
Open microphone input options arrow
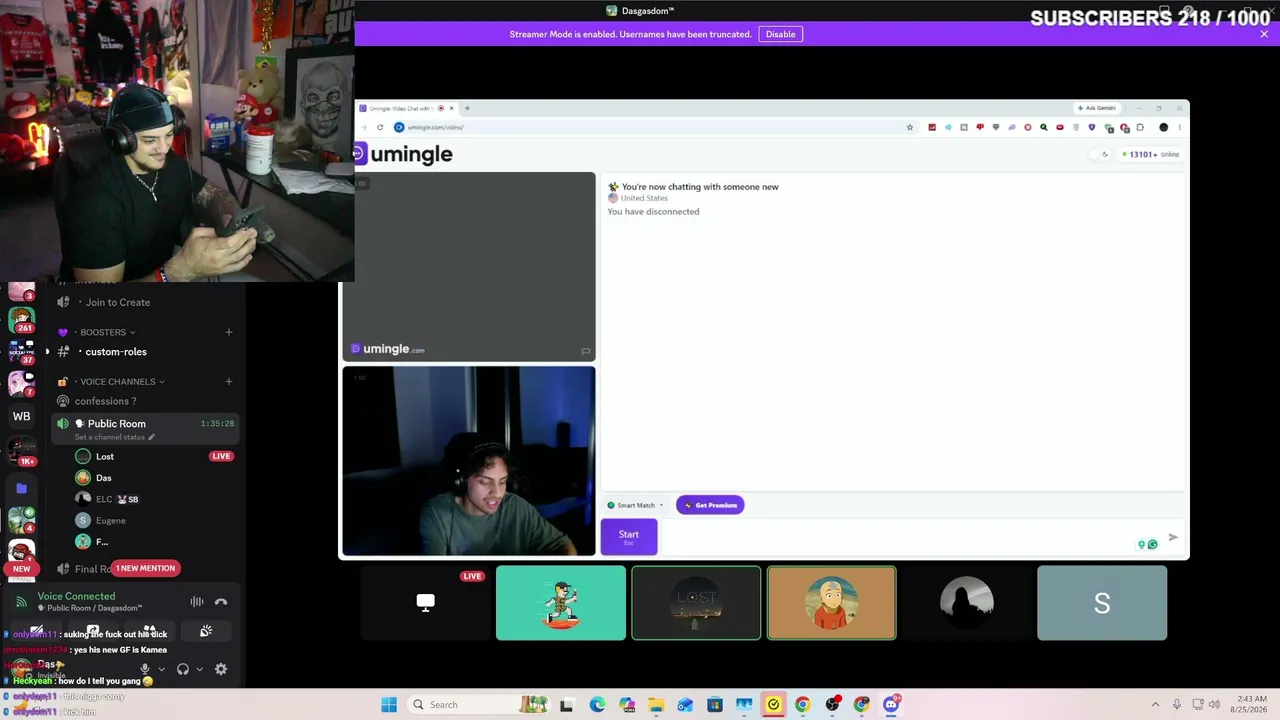[x=161, y=669]
